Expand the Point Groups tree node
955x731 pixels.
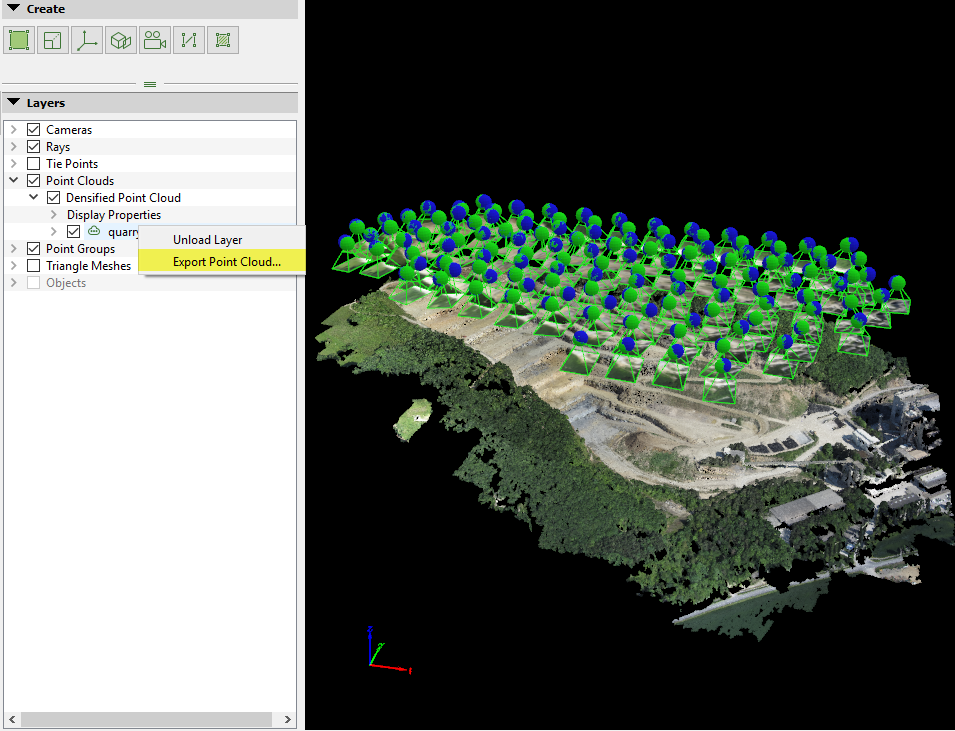13,248
